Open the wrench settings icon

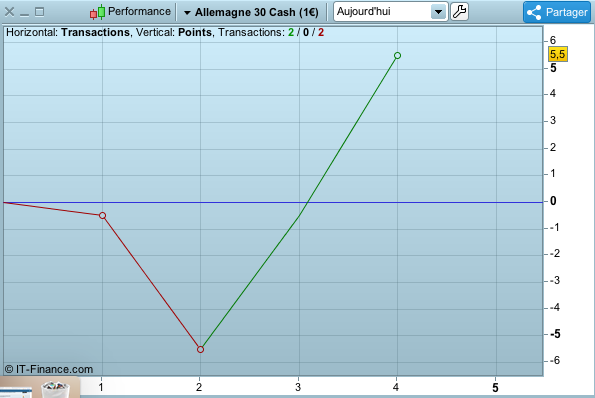click(x=459, y=12)
